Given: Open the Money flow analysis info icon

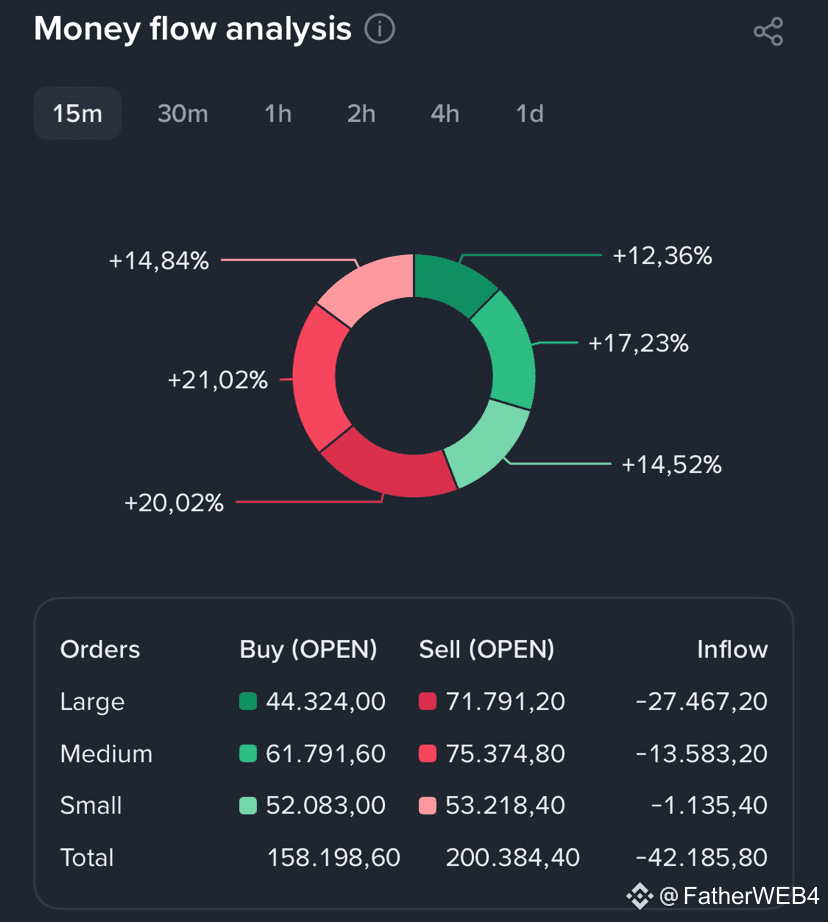Looking at the screenshot, I should pyautogui.click(x=380, y=30).
